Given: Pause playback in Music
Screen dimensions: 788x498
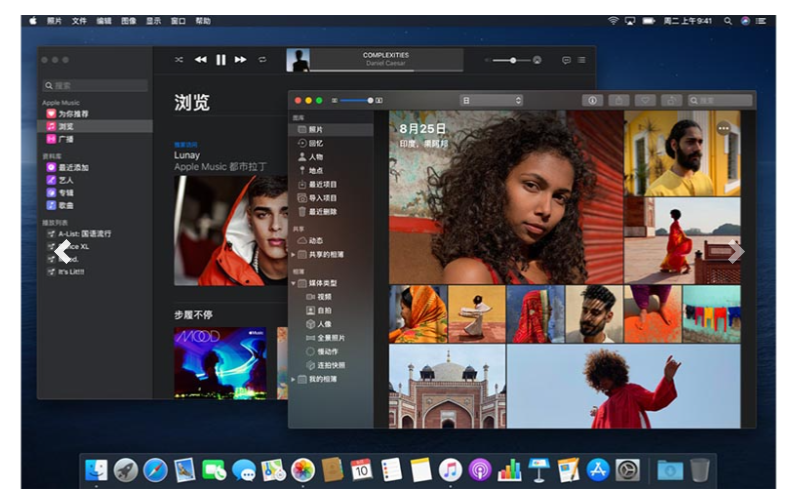Looking at the screenshot, I should [x=221, y=60].
